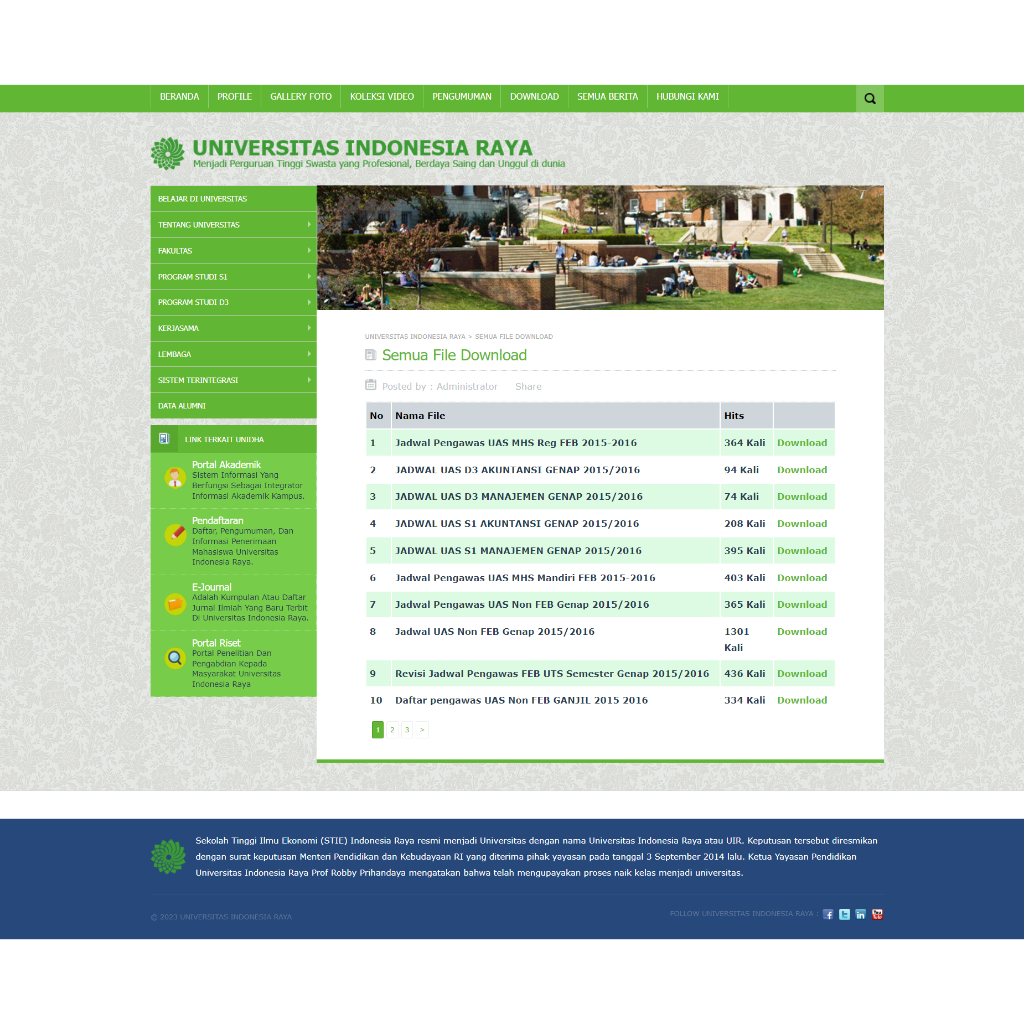Download JADWAL UAS S1 MANAJEMEN GENAP file
1024x1024 pixels.
coord(802,551)
